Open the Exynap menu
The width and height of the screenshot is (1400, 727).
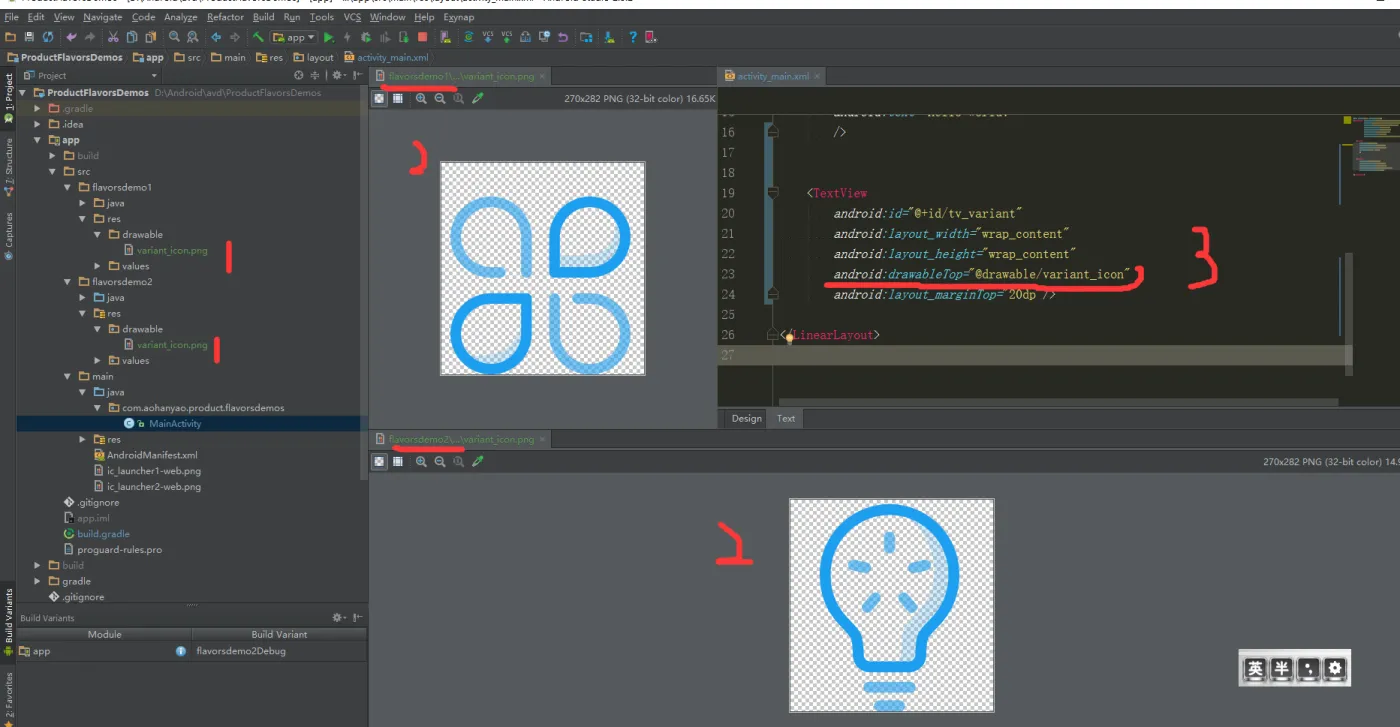[x=459, y=17]
